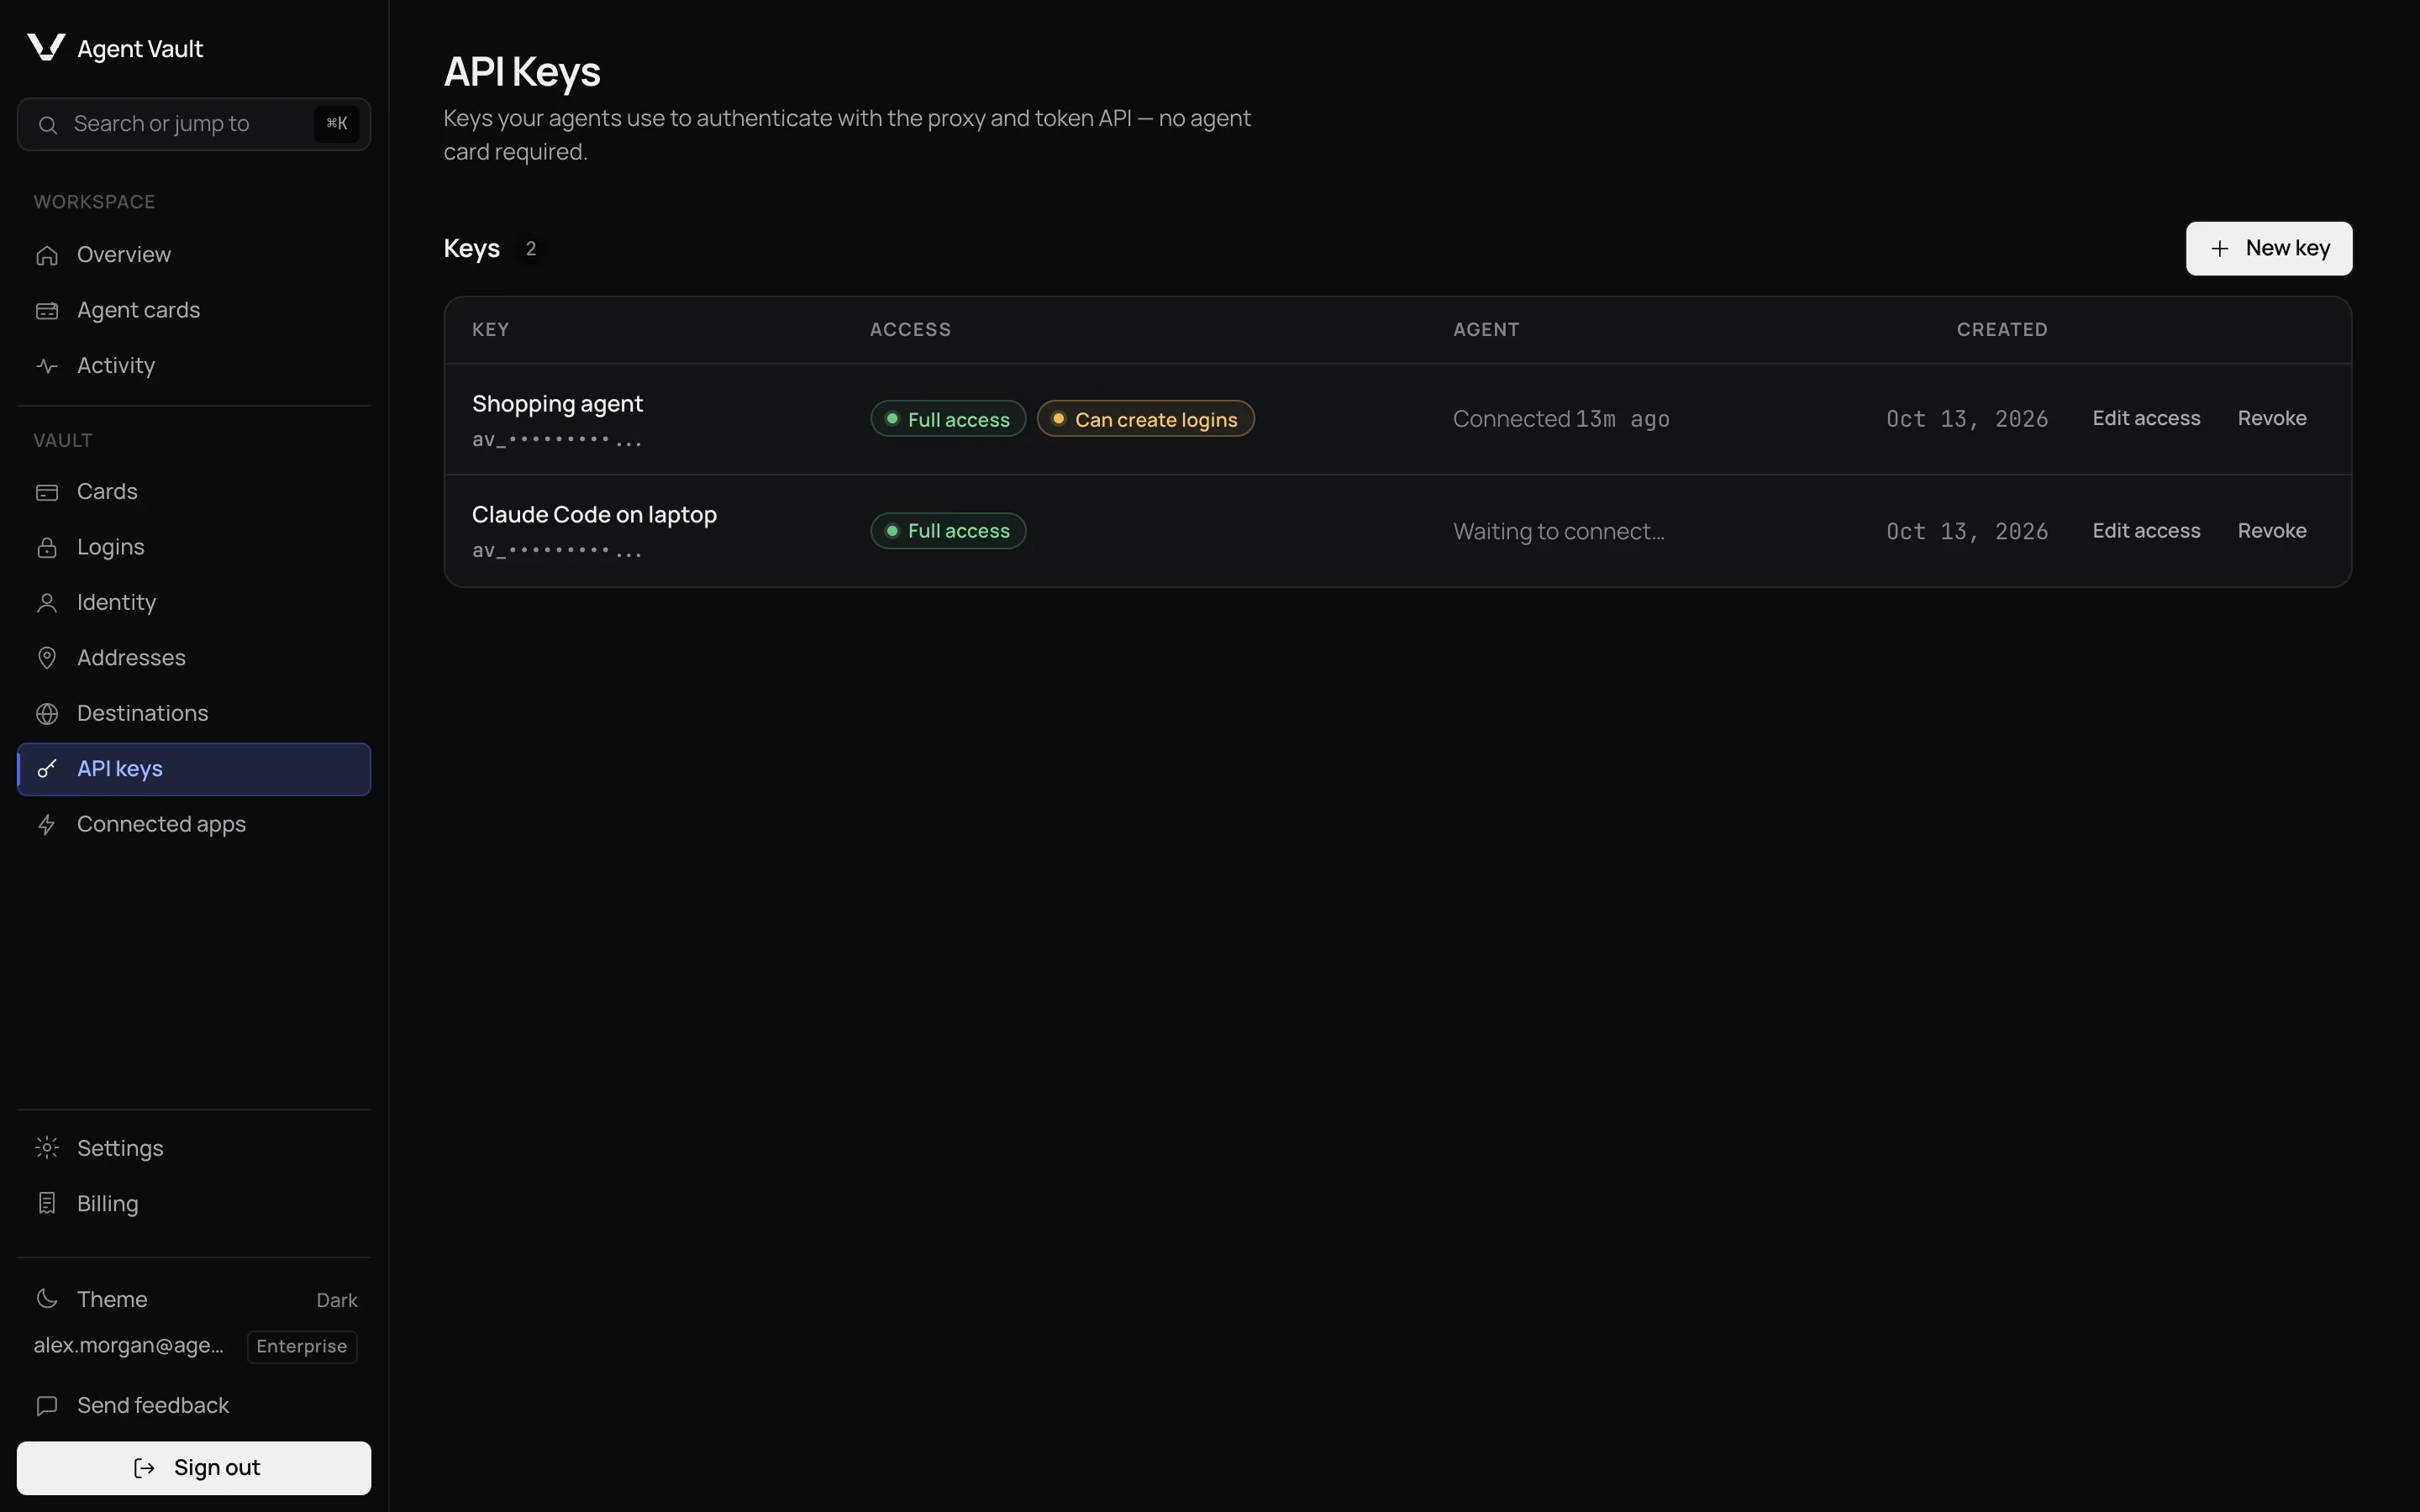Toggle the Dark theme value
This screenshot has height=1512, width=2420.
[337, 1300]
